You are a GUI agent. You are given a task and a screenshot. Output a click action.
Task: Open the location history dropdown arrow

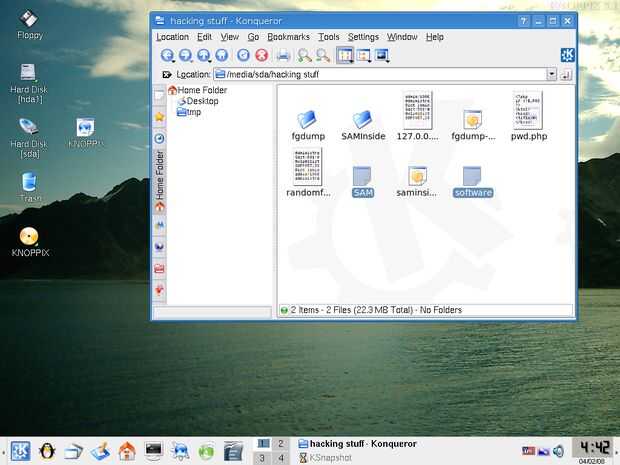pyautogui.click(x=552, y=74)
